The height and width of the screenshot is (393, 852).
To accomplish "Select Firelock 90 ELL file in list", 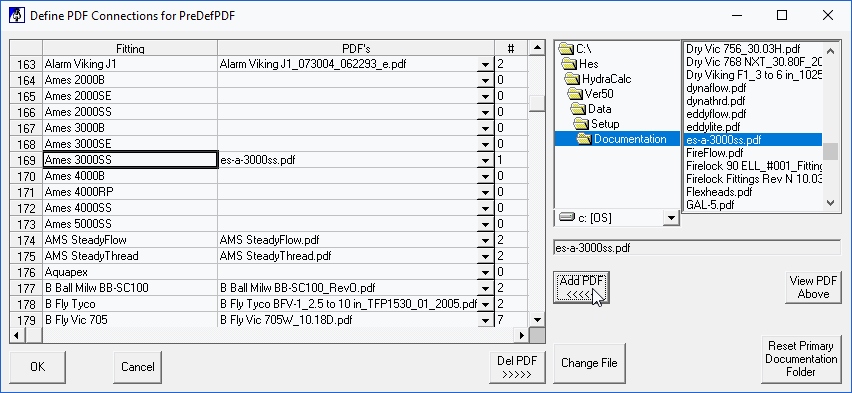I will tap(754, 166).
